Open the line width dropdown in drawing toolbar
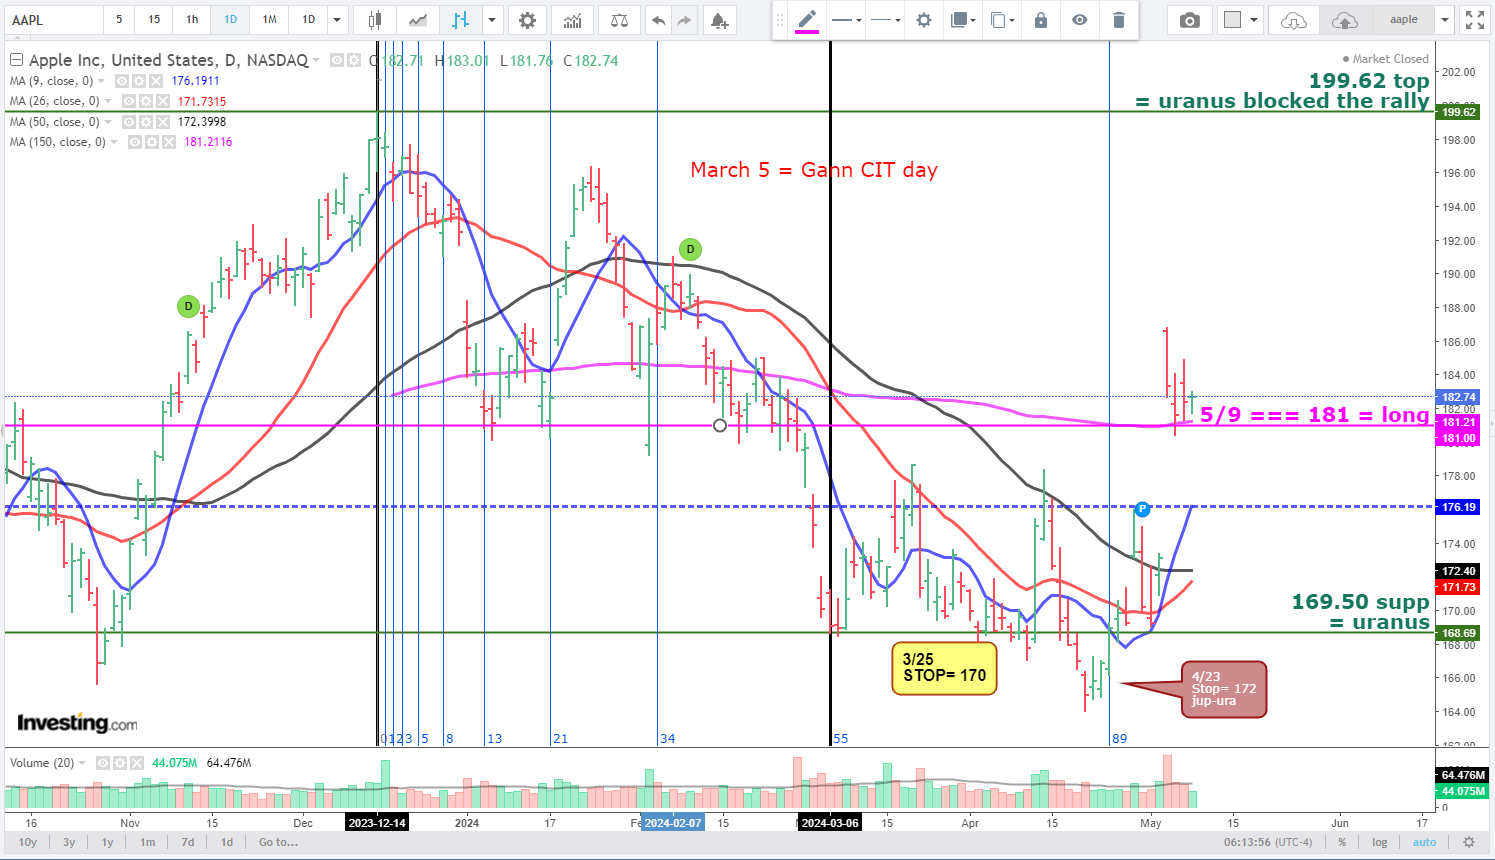The height and width of the screenshot is (860, 1495). [885, 20]
